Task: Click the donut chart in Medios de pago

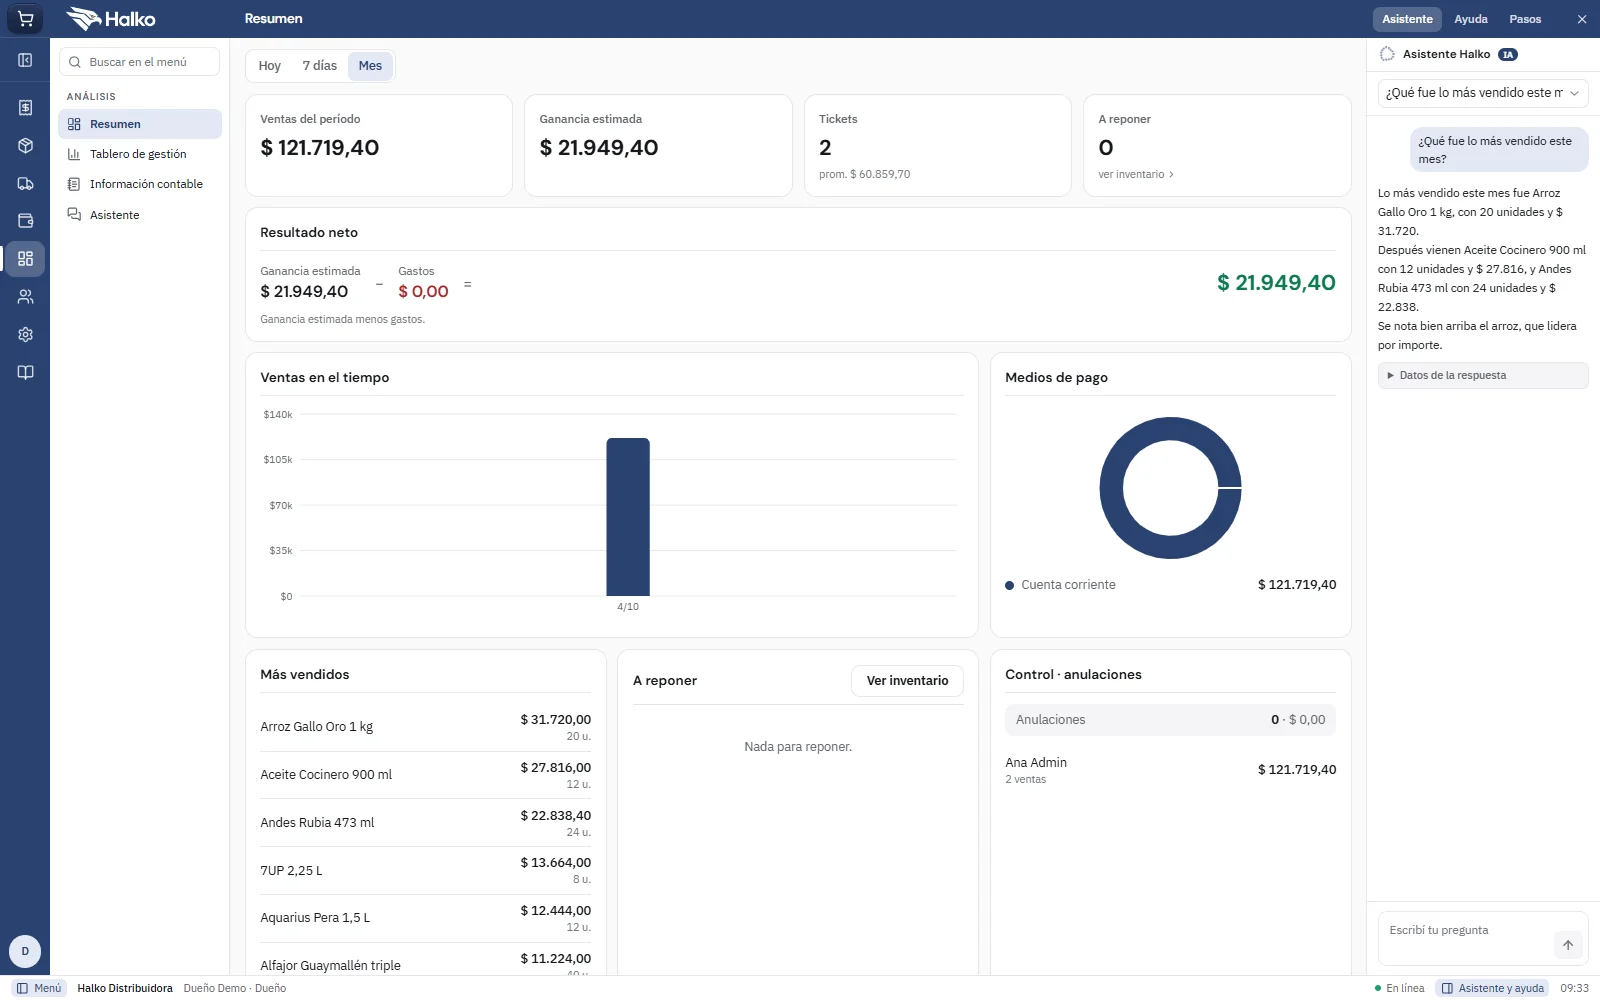Action: click(1170, 488)
